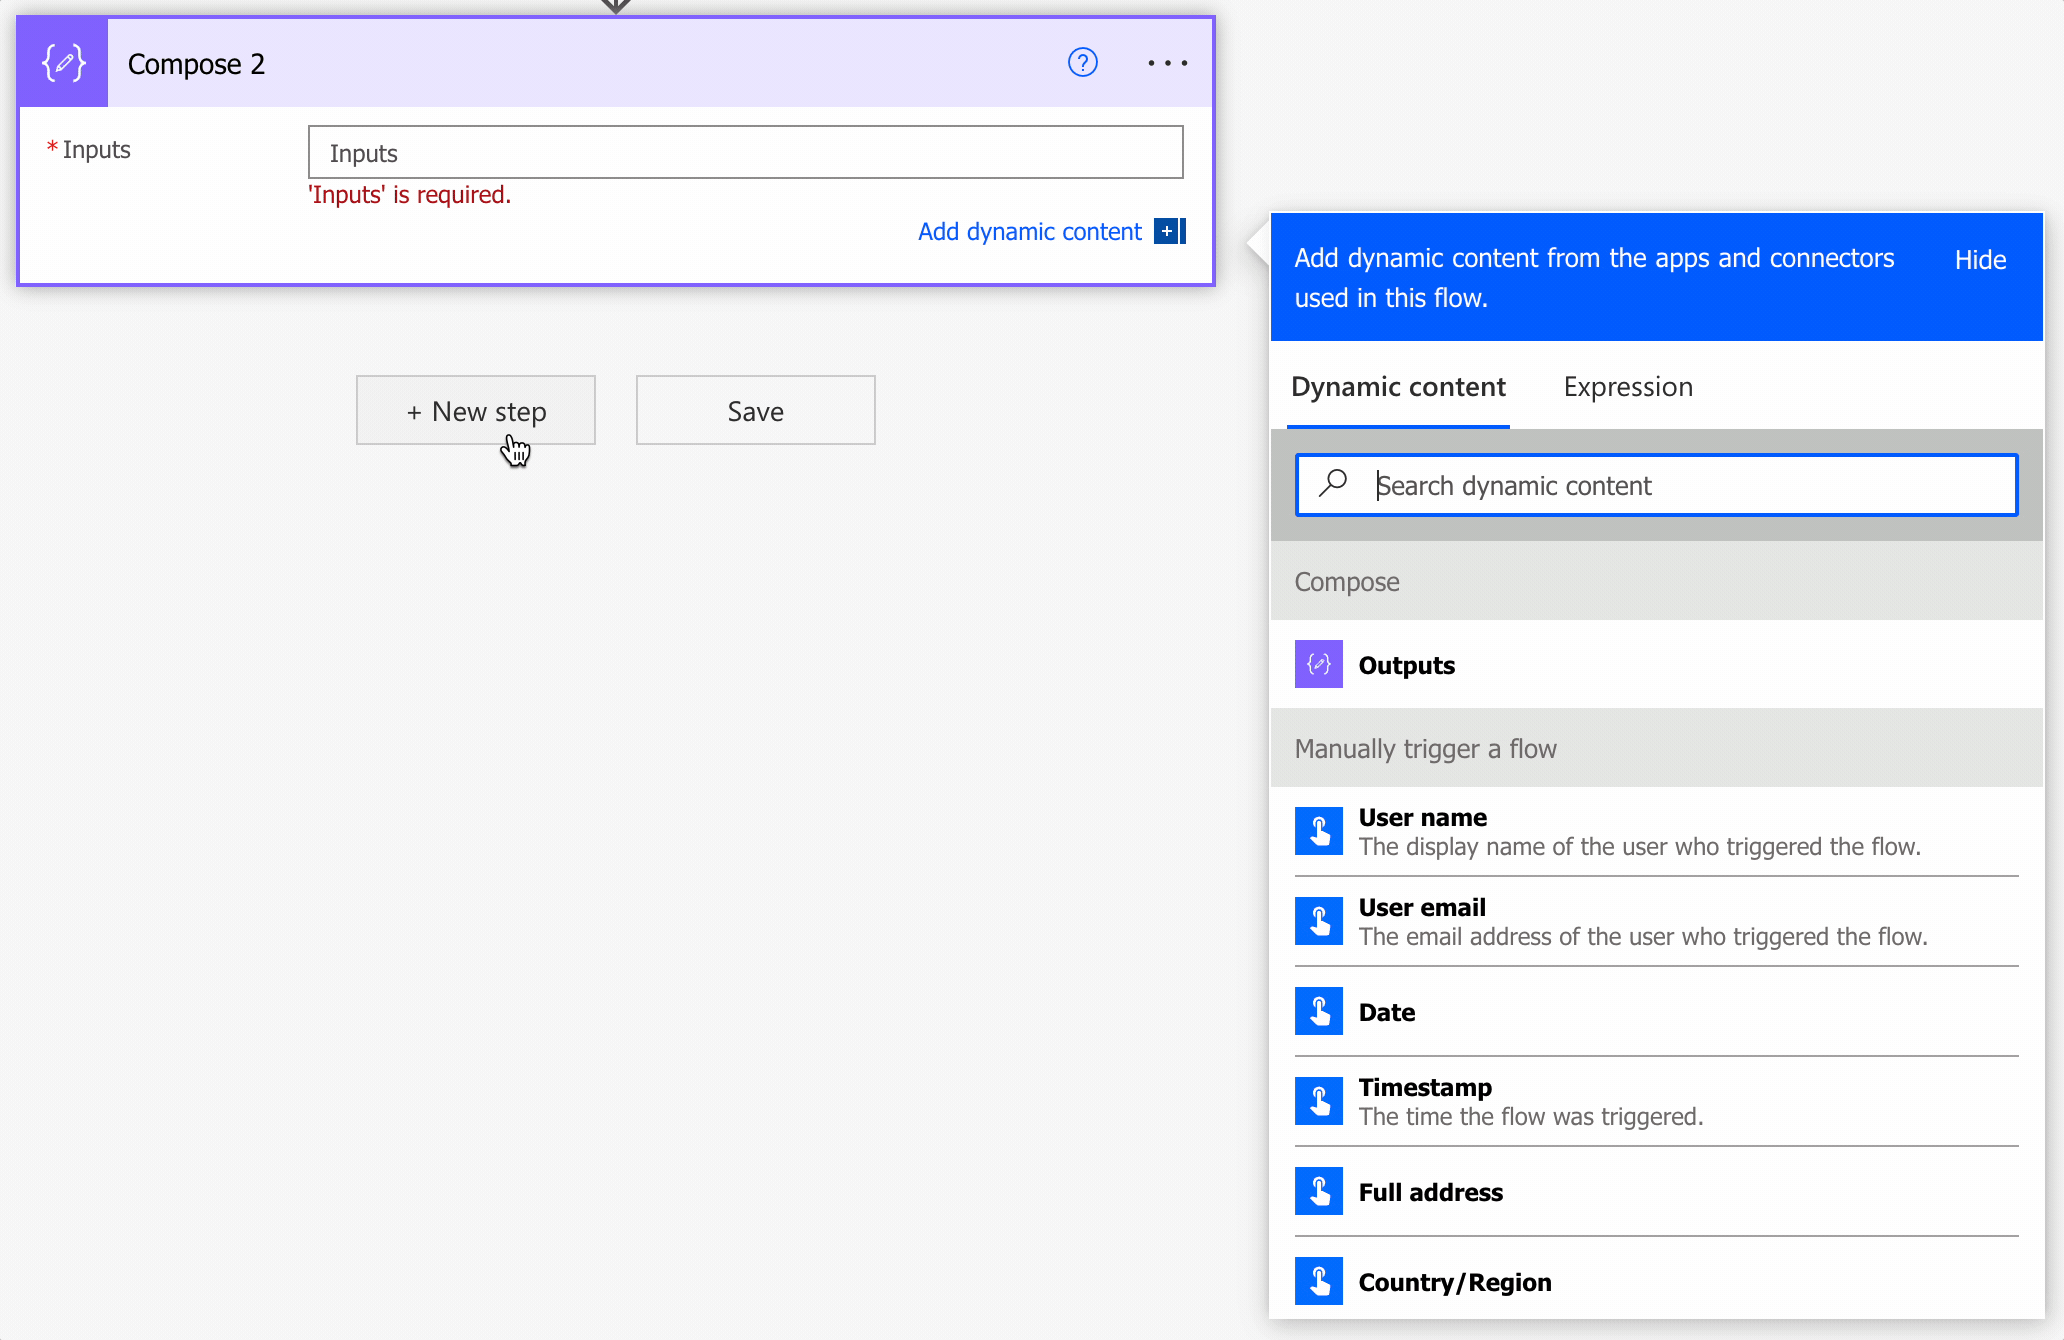
Task: Insert the Country/Region dynamic value
Action: [x=1454, y=1282]
